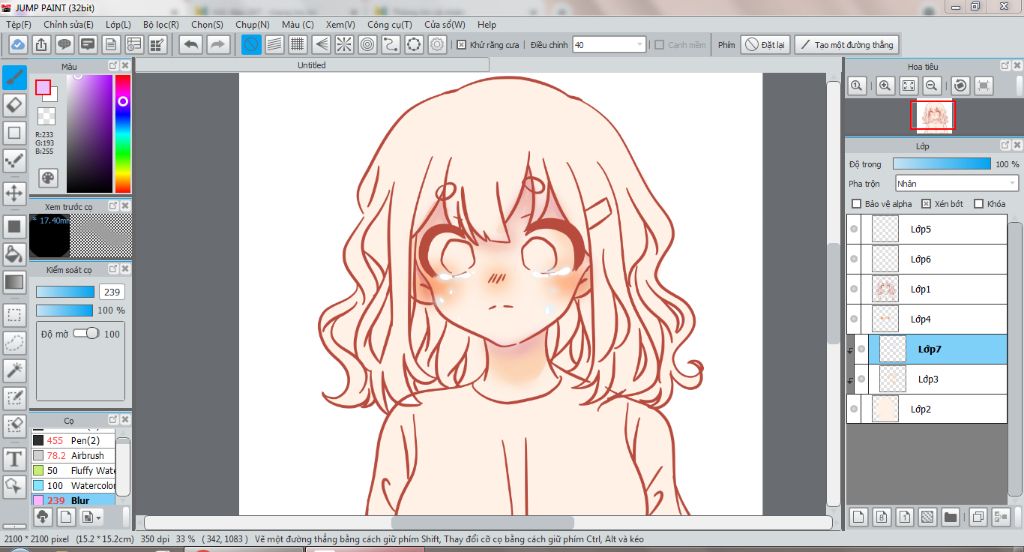Select the Bucket fill tool
Viewport: 1024px width, 552px height.
pyautogui.click(x=14, y=254)
